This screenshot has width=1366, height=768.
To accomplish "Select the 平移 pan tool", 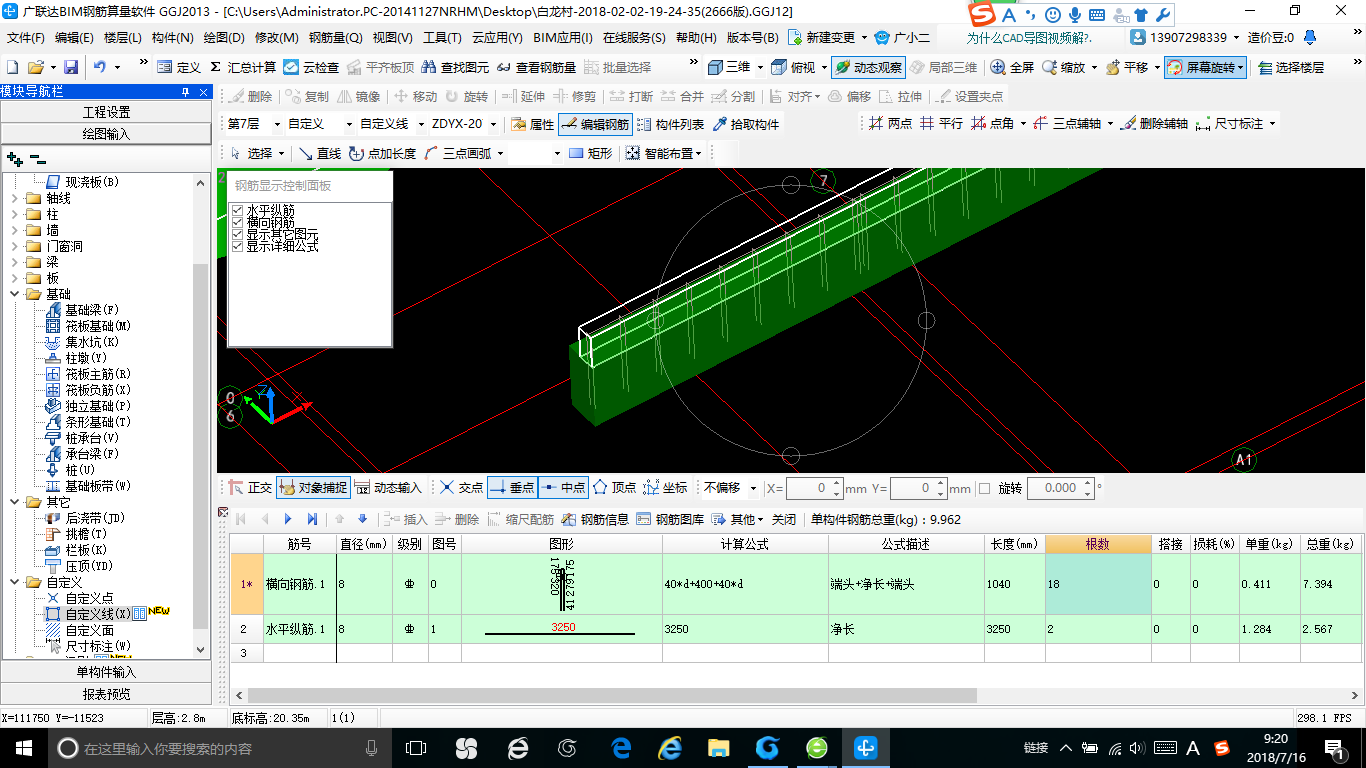I will [x=1127, y=67].
